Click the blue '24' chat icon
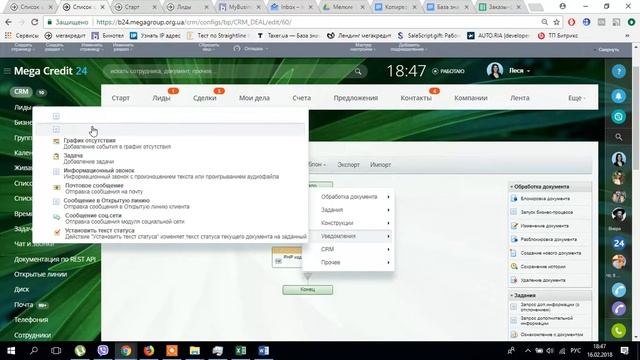 619,243
